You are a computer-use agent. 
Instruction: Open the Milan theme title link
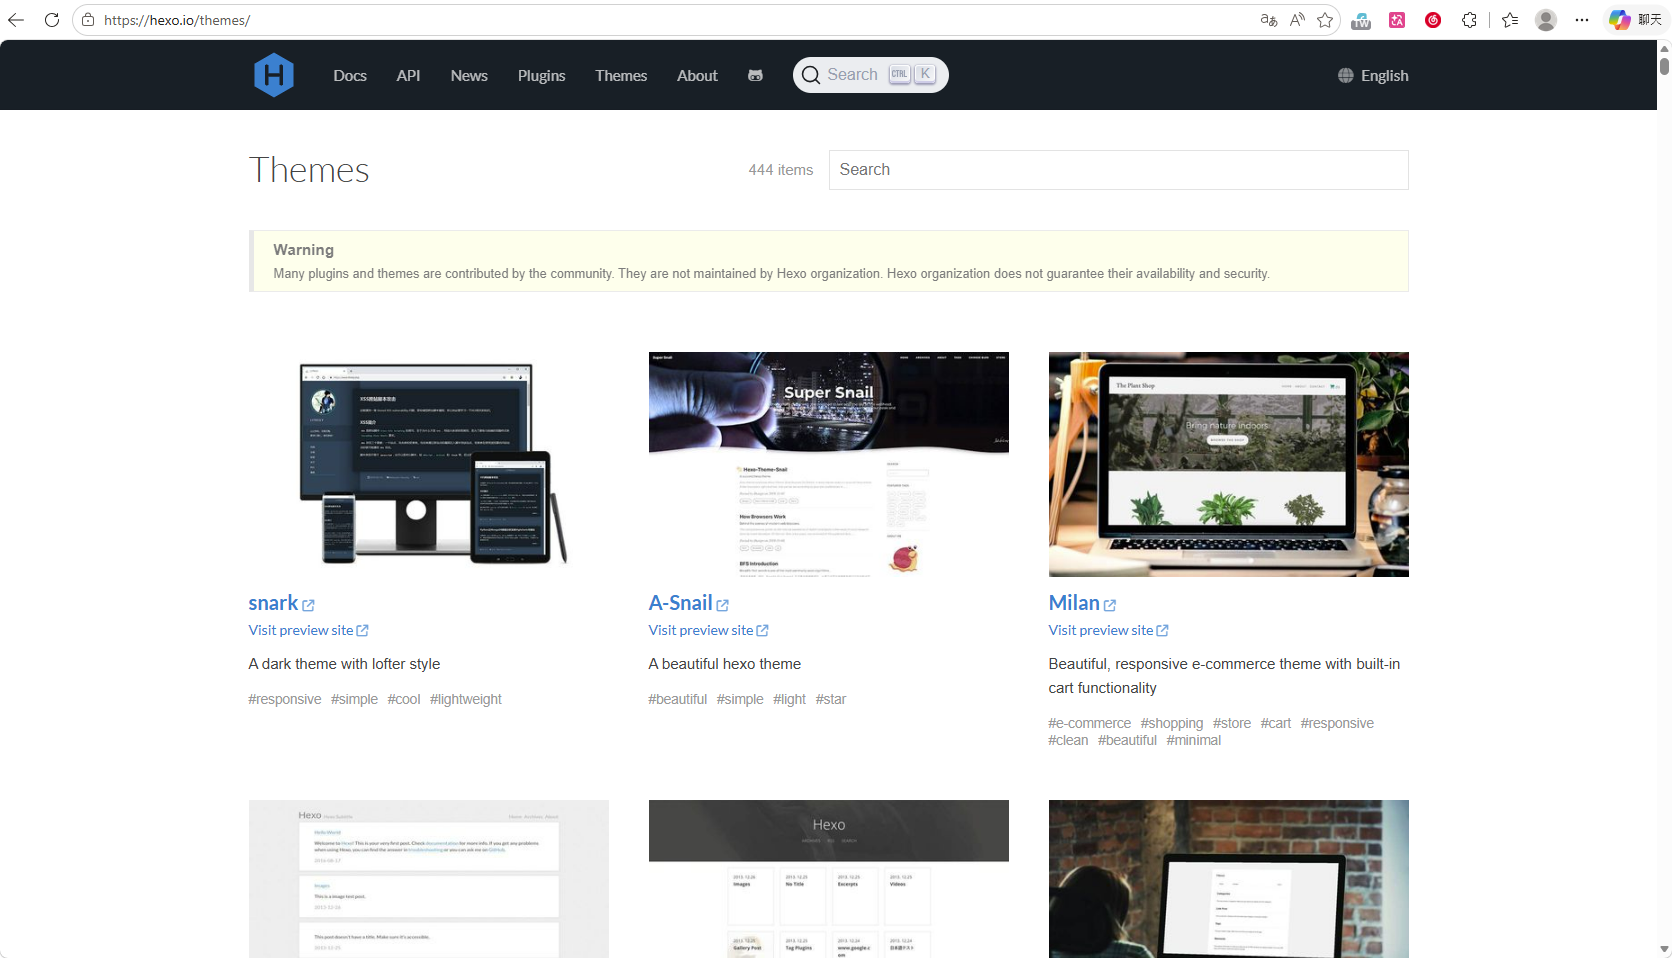[x=1074, y=603]
